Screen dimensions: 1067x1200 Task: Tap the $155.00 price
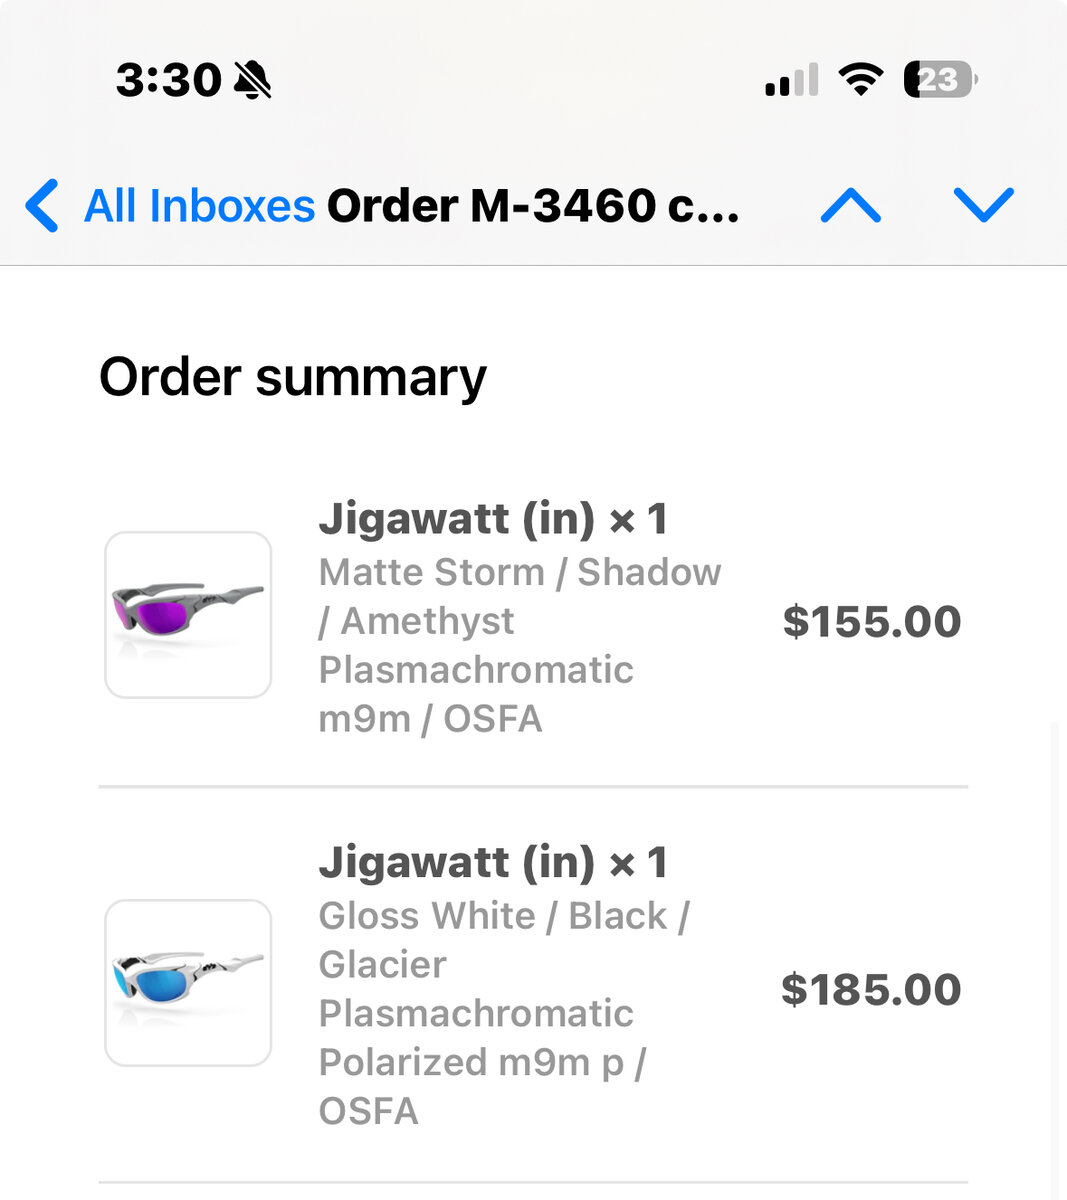[872, 622]
